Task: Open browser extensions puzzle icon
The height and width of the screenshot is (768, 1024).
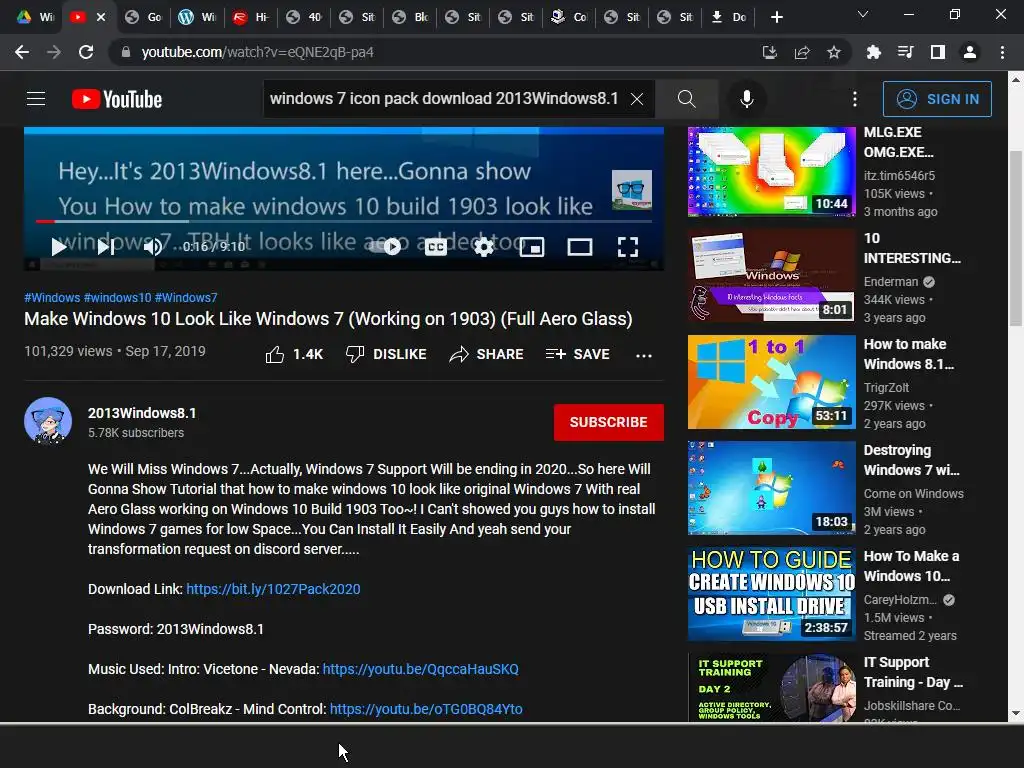Action: click(874, 52)
